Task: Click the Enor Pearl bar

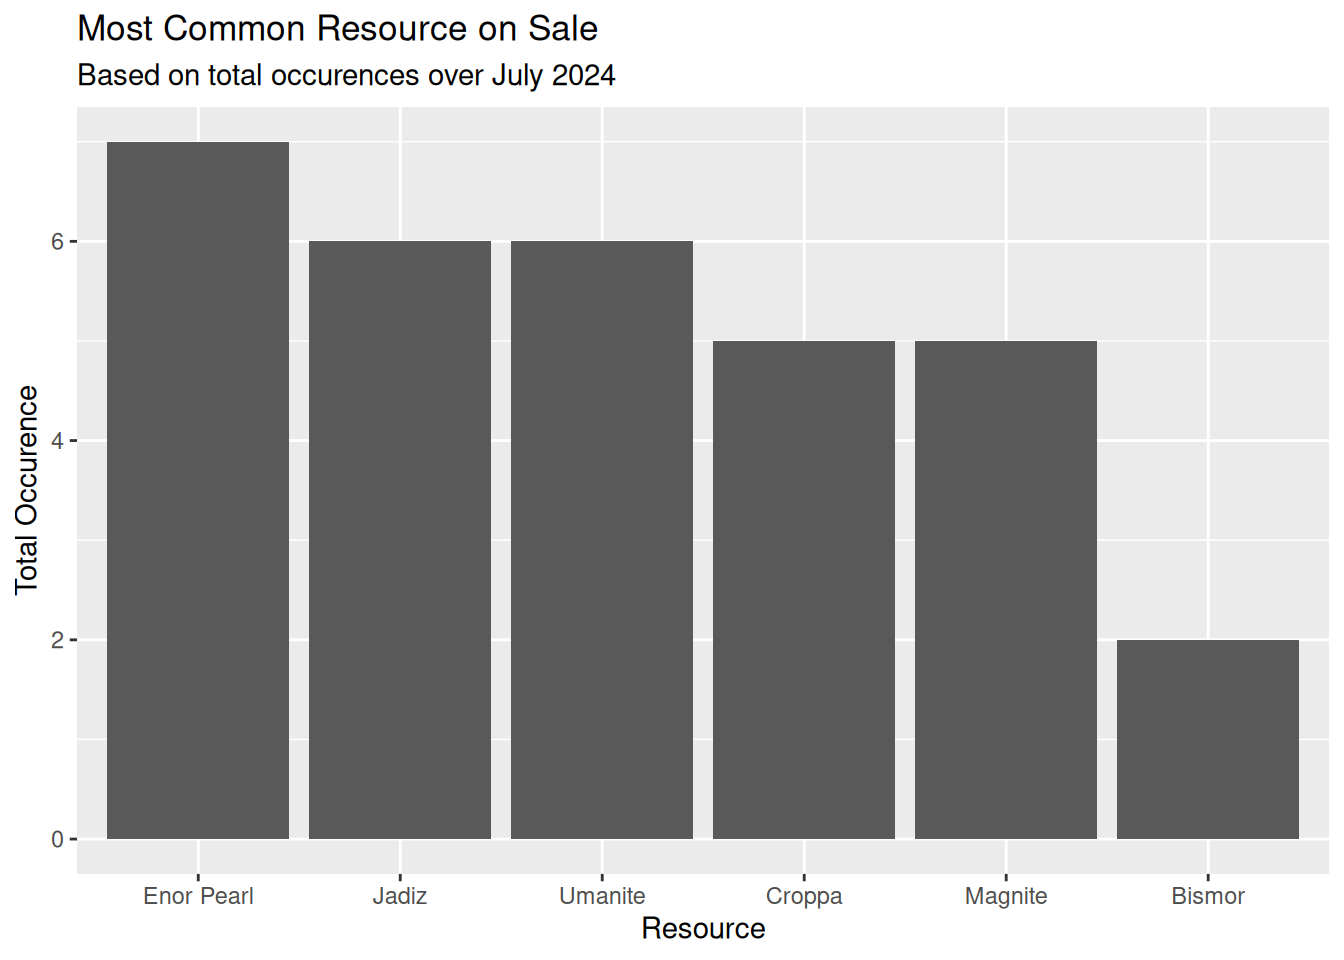Action: (198, 490)
